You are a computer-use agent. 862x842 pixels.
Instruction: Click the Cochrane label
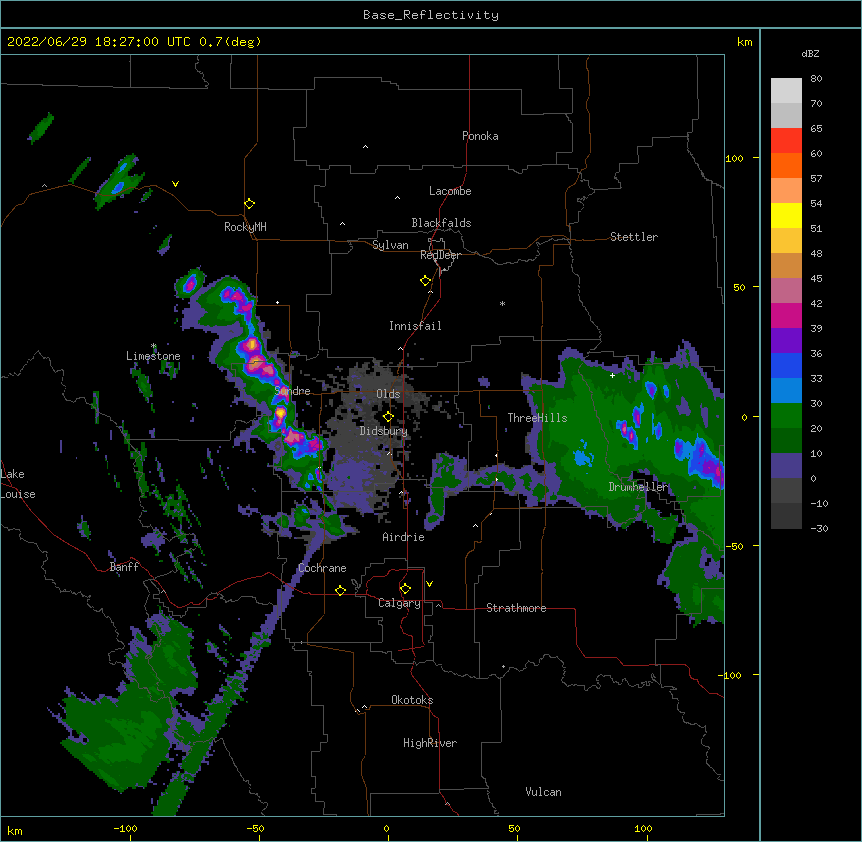[x=322, y=568]
